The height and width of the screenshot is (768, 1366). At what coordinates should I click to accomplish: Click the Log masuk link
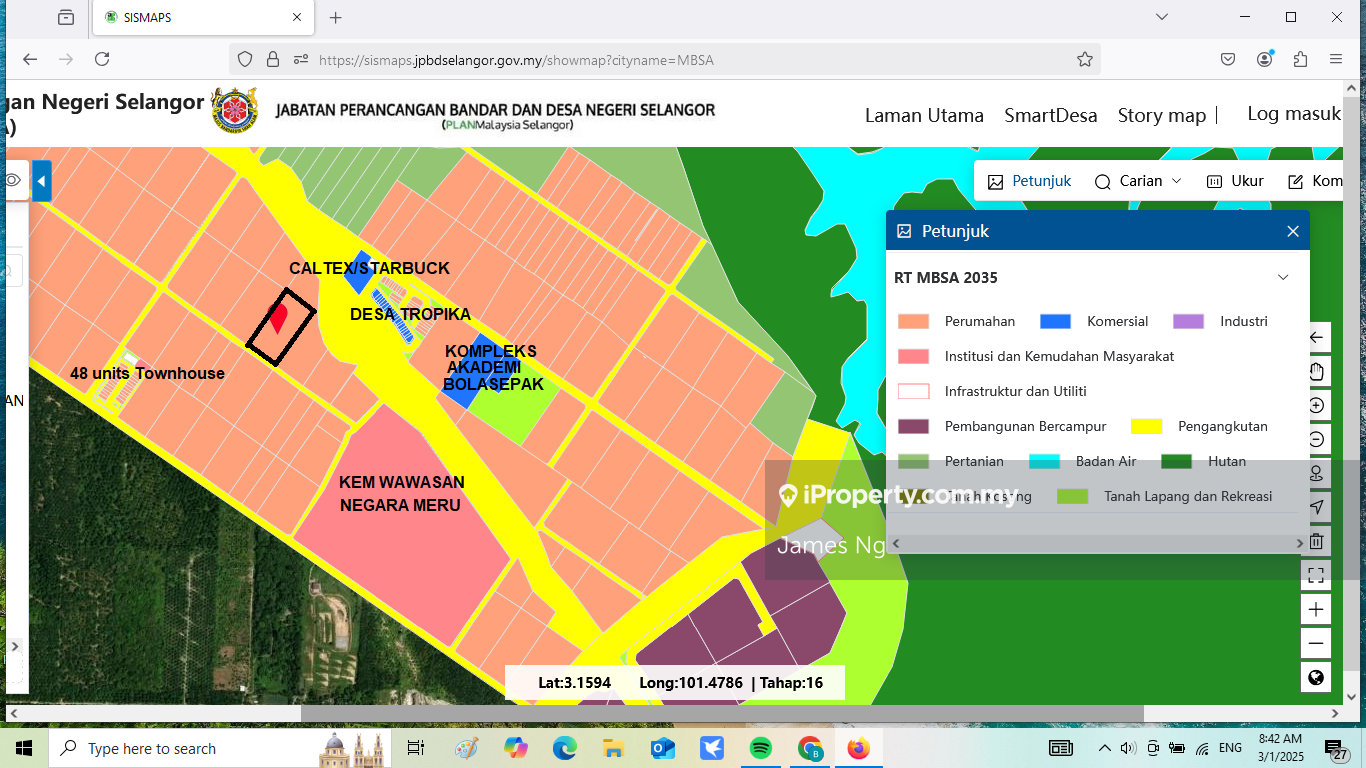(1293, 114)
